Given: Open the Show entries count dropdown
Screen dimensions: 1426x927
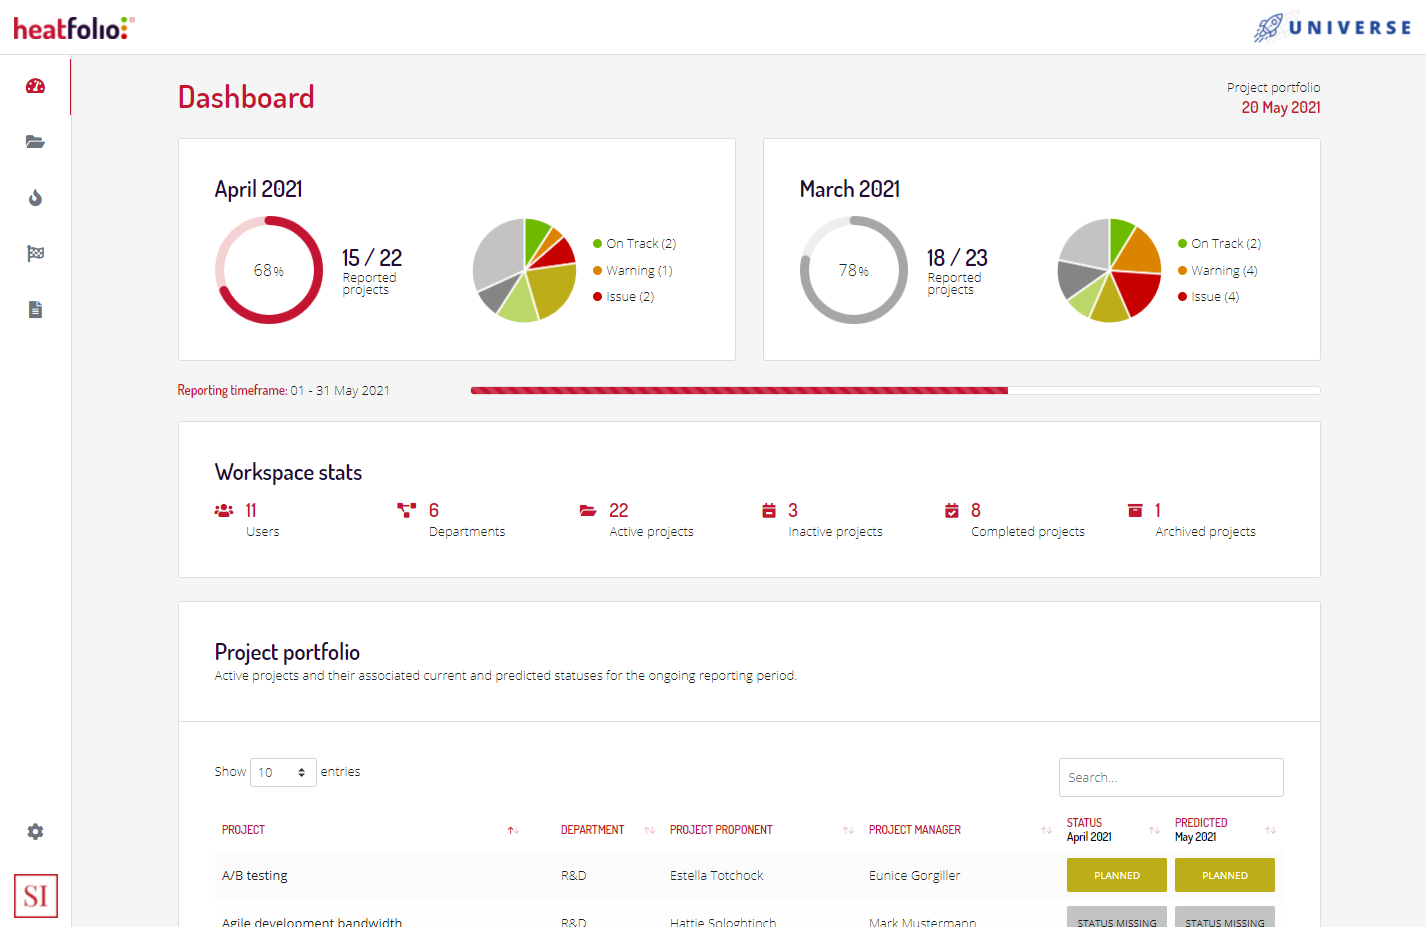Looking at the screenshot, I should tap(283, 773).
